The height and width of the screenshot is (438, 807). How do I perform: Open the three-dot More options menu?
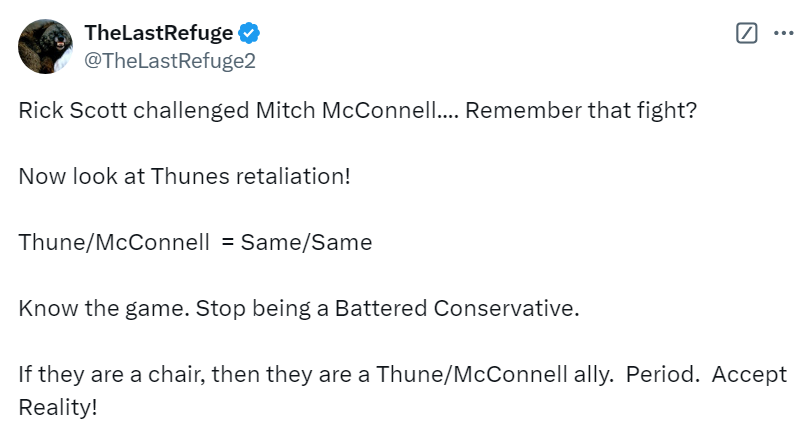[782, 33]
